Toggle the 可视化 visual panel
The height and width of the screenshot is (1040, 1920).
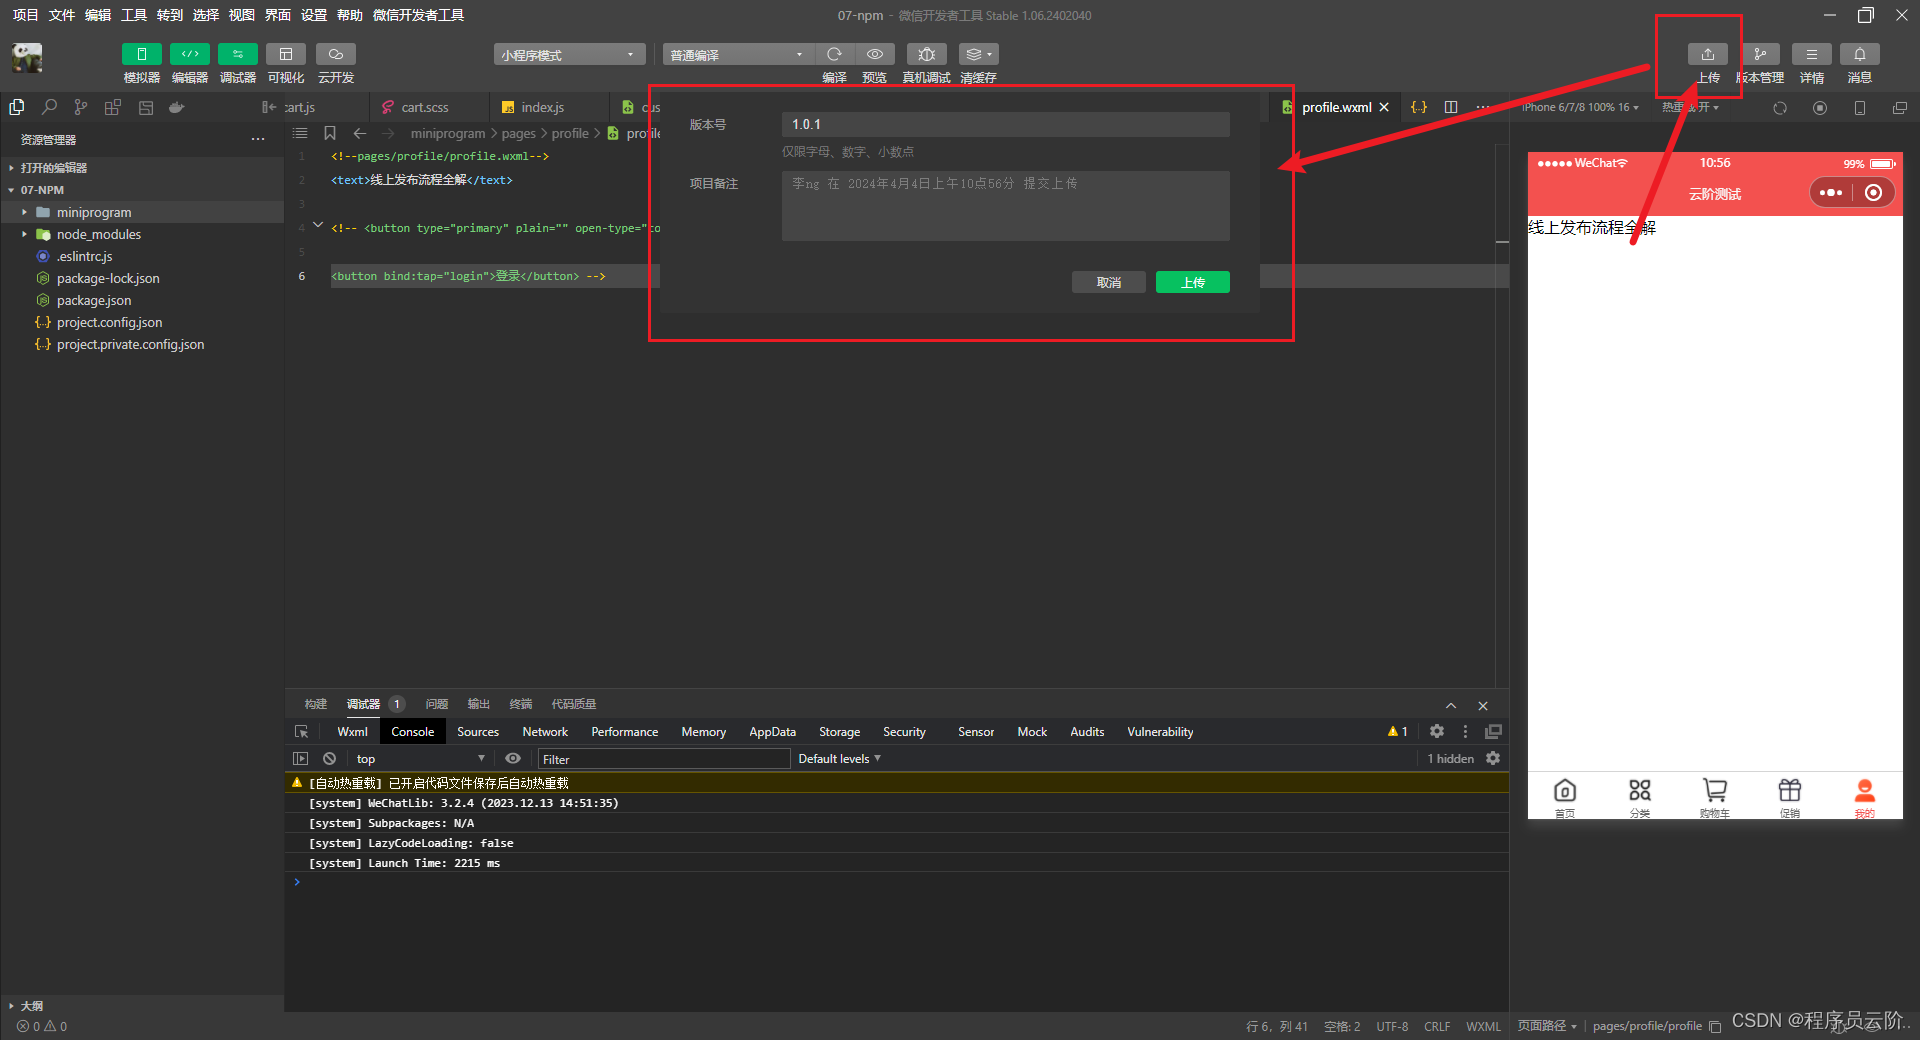[286, 54]
